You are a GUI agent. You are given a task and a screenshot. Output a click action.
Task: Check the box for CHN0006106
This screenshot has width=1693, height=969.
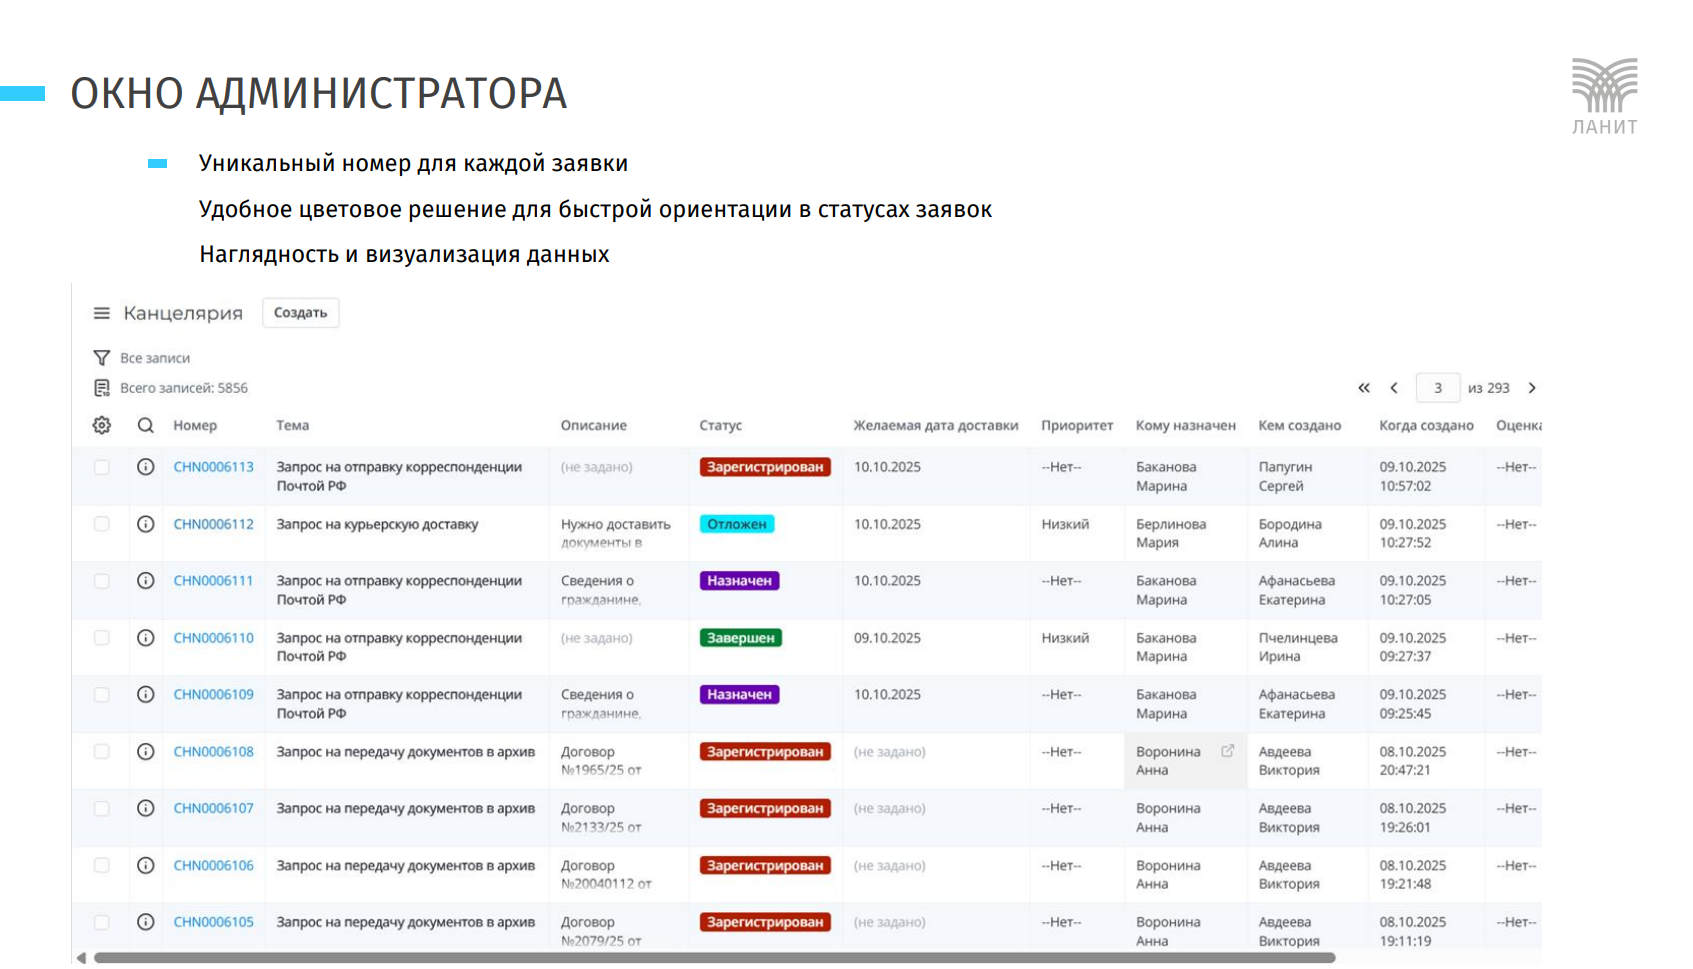coord(102,866)
